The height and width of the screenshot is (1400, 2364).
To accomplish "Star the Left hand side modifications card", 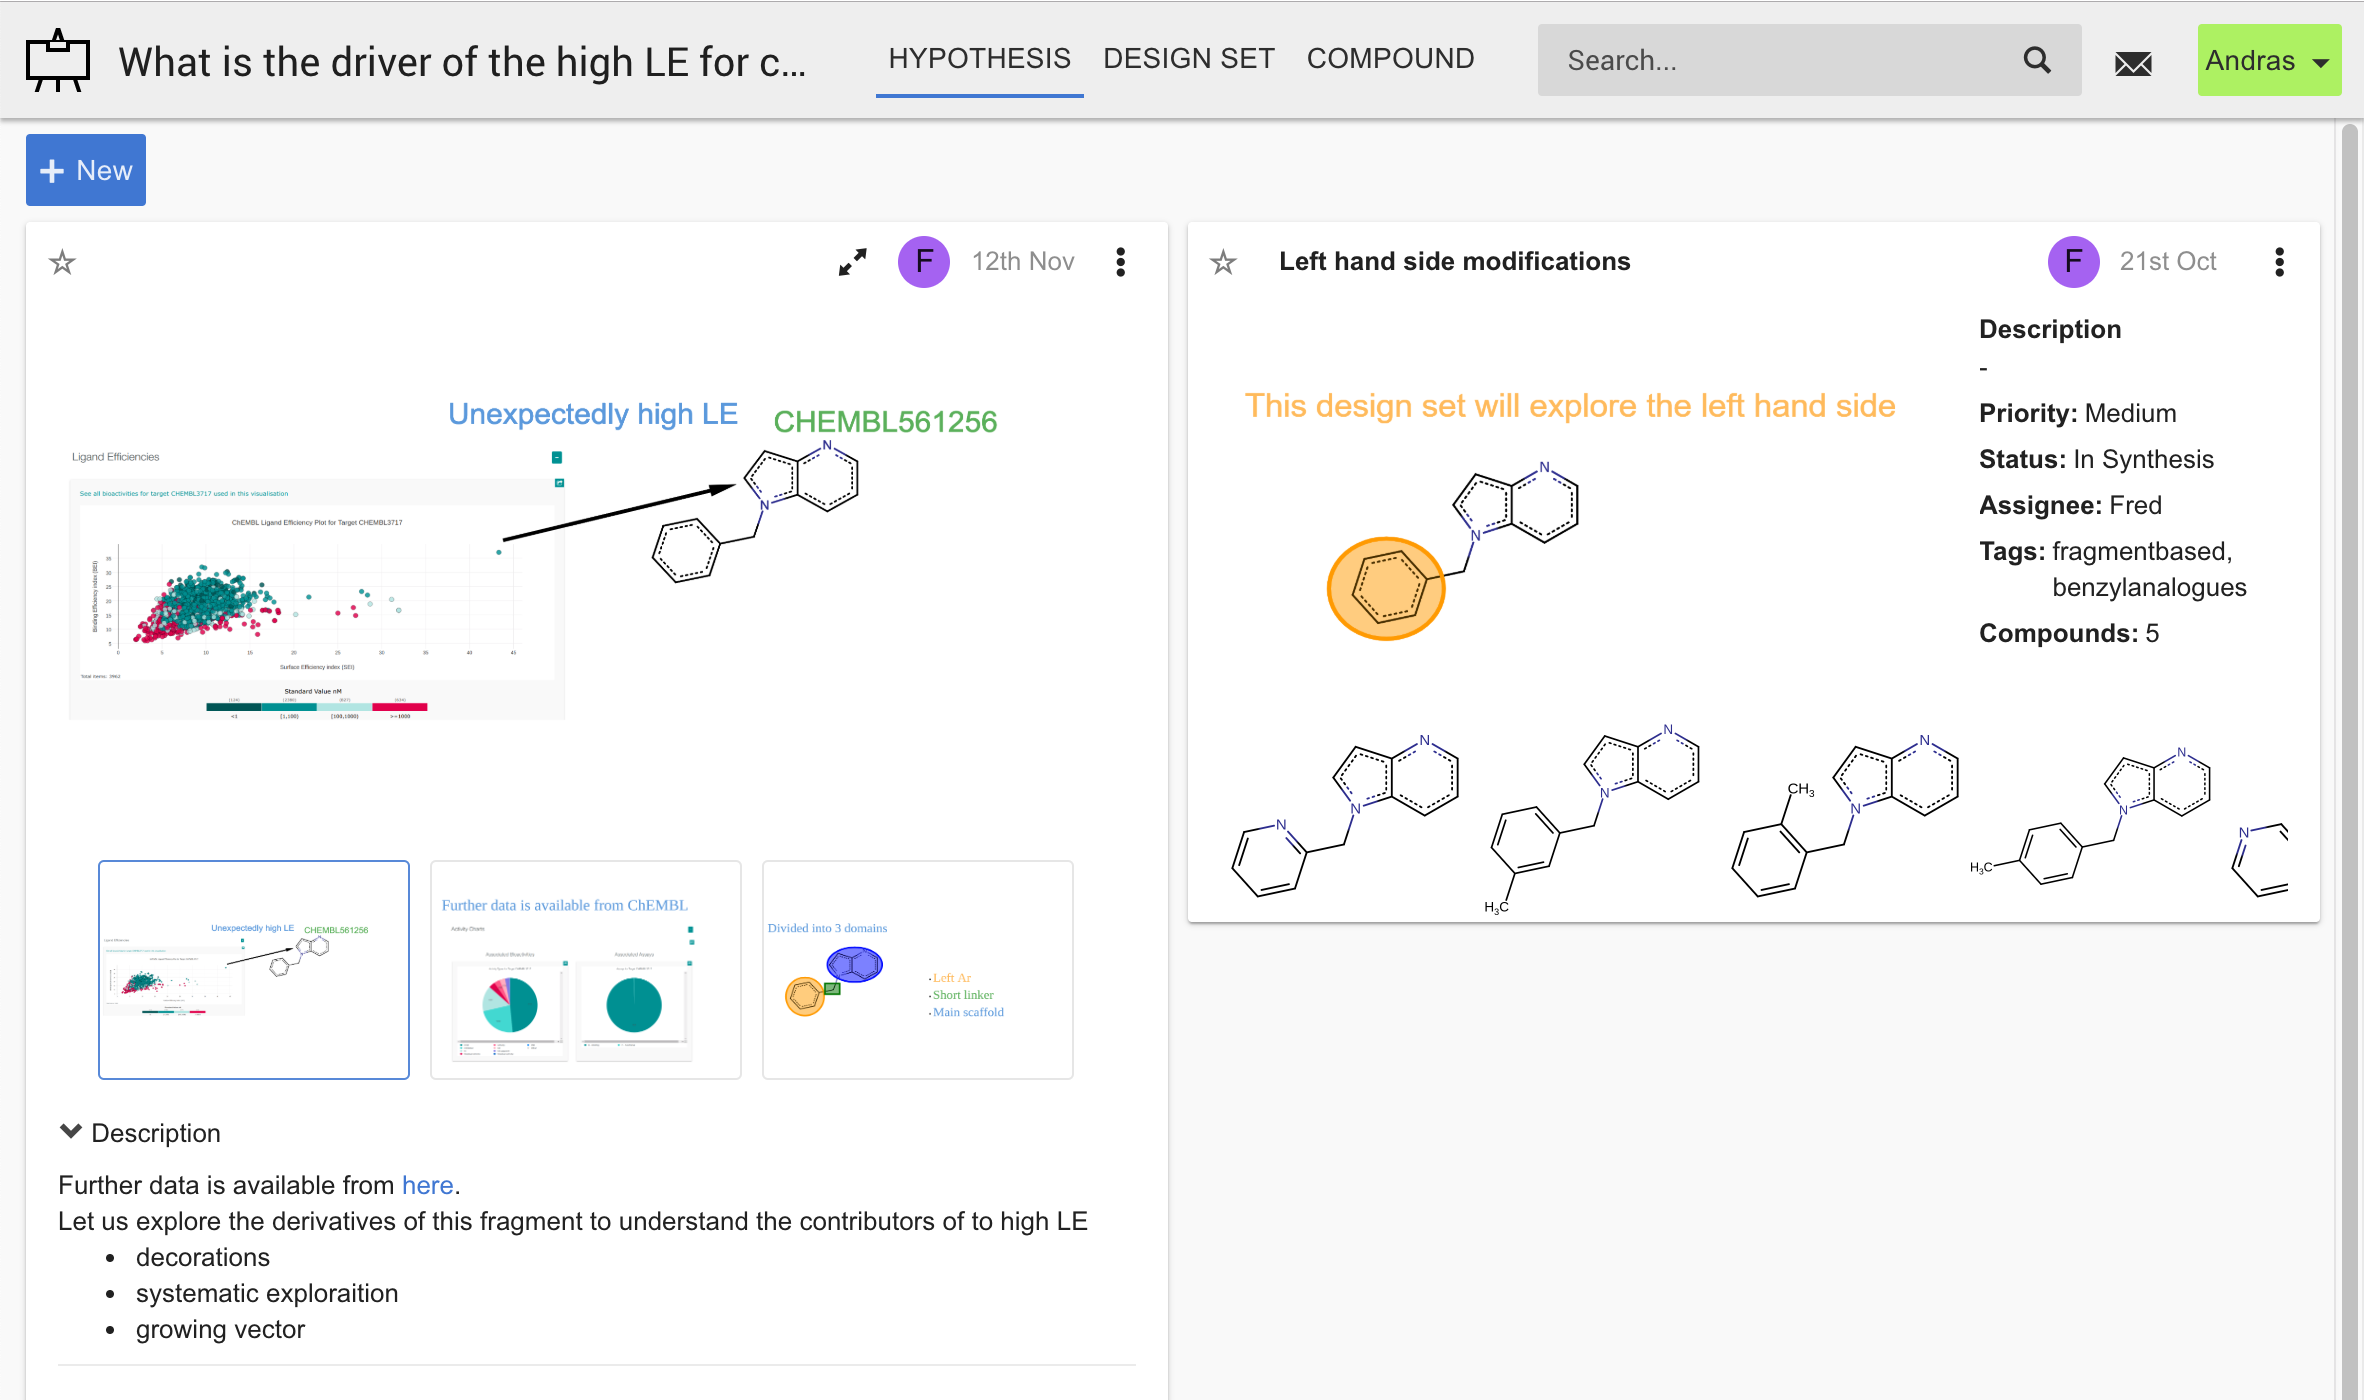I will click(x=1223, y=262).
